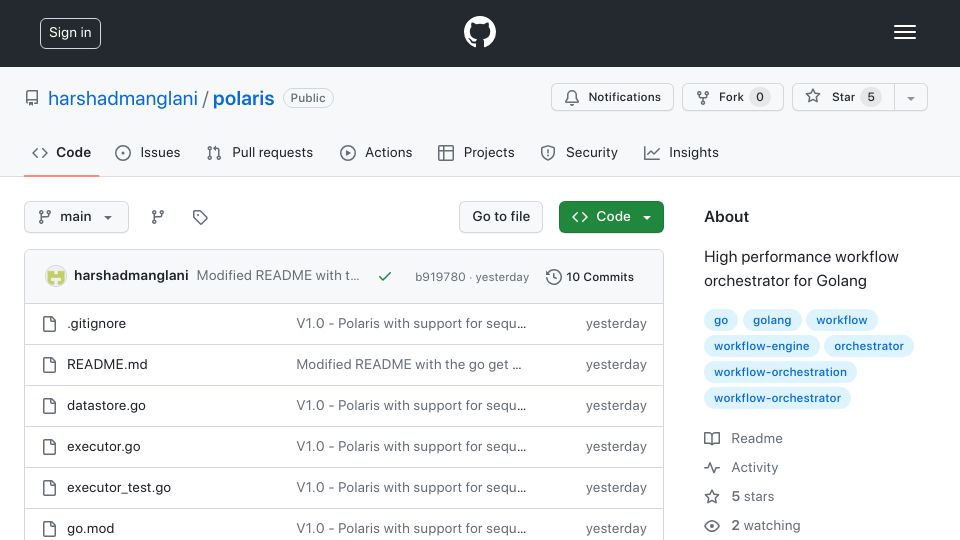Screen dimensions: 960x540
Task: Open commit hash b919780
Action: tap(440, 277)
